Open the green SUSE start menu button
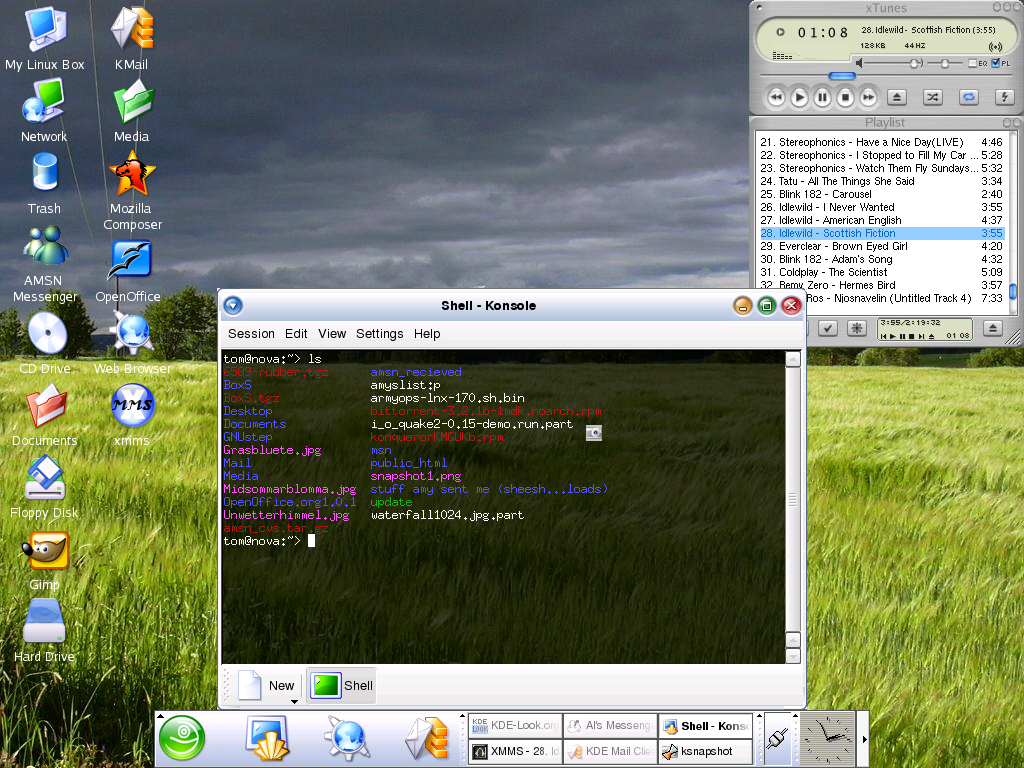Image resolution: width=1024 pixels, height=768 pixels. [x=182, y=738]
